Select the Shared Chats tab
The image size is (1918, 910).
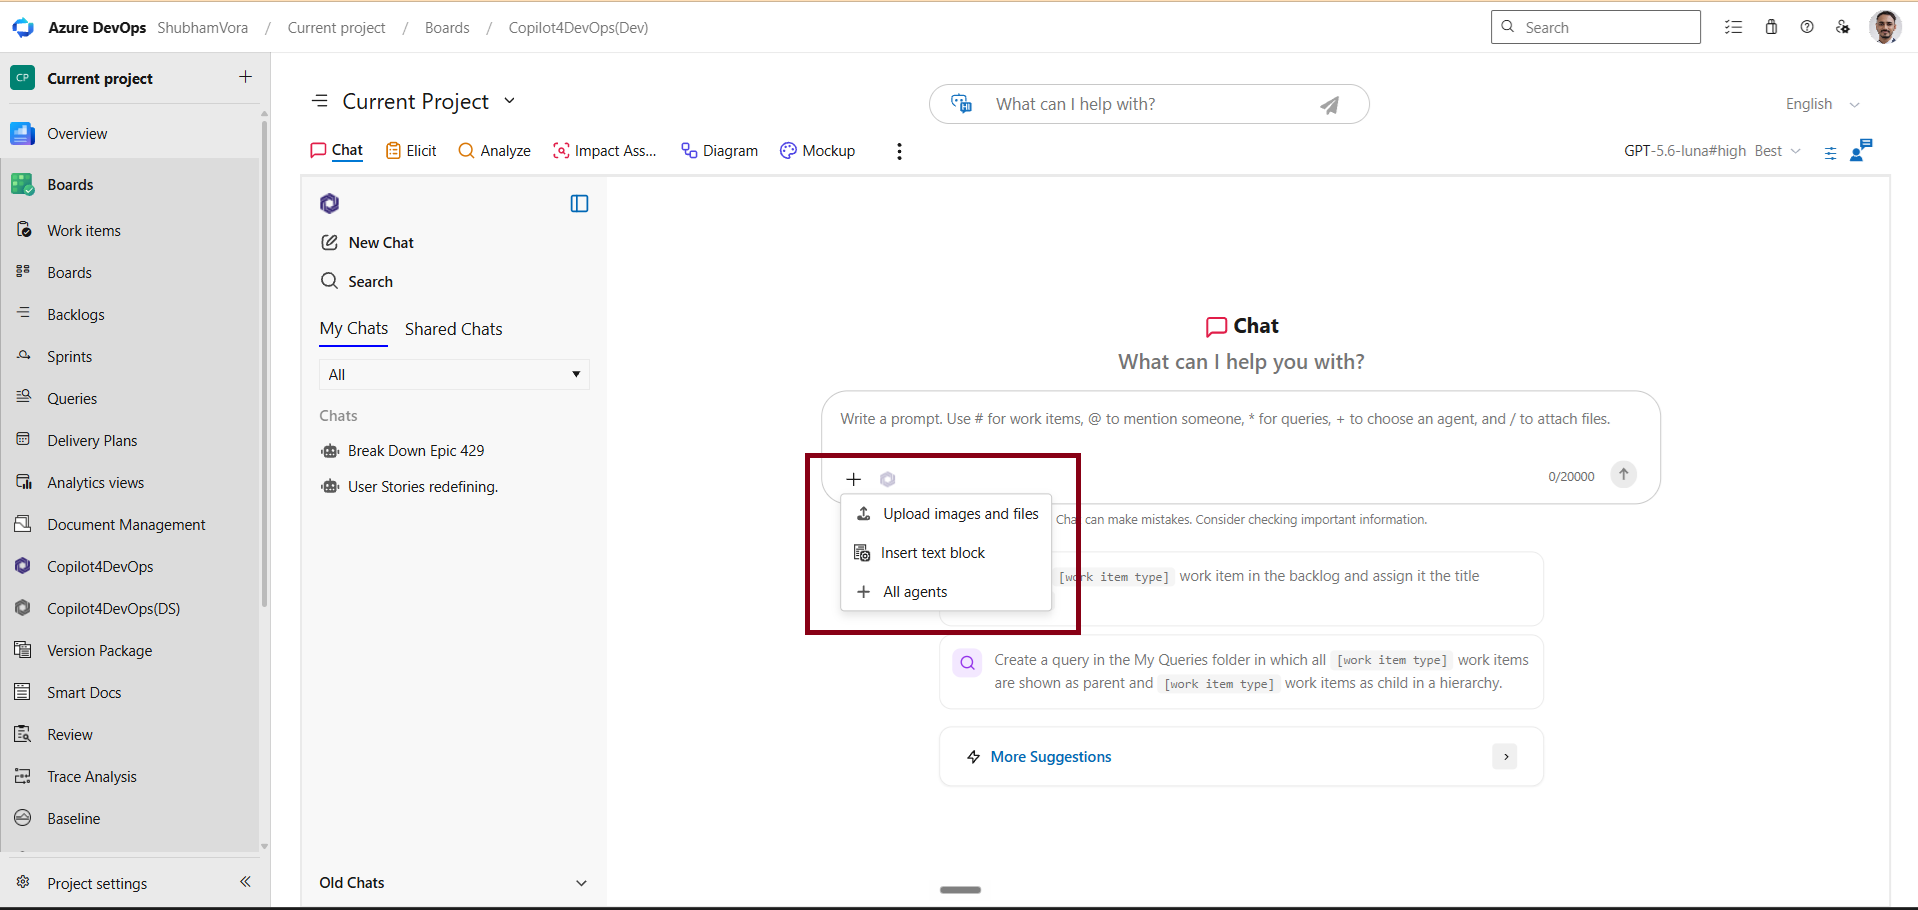pyautogui.click(x=454, y=329)
